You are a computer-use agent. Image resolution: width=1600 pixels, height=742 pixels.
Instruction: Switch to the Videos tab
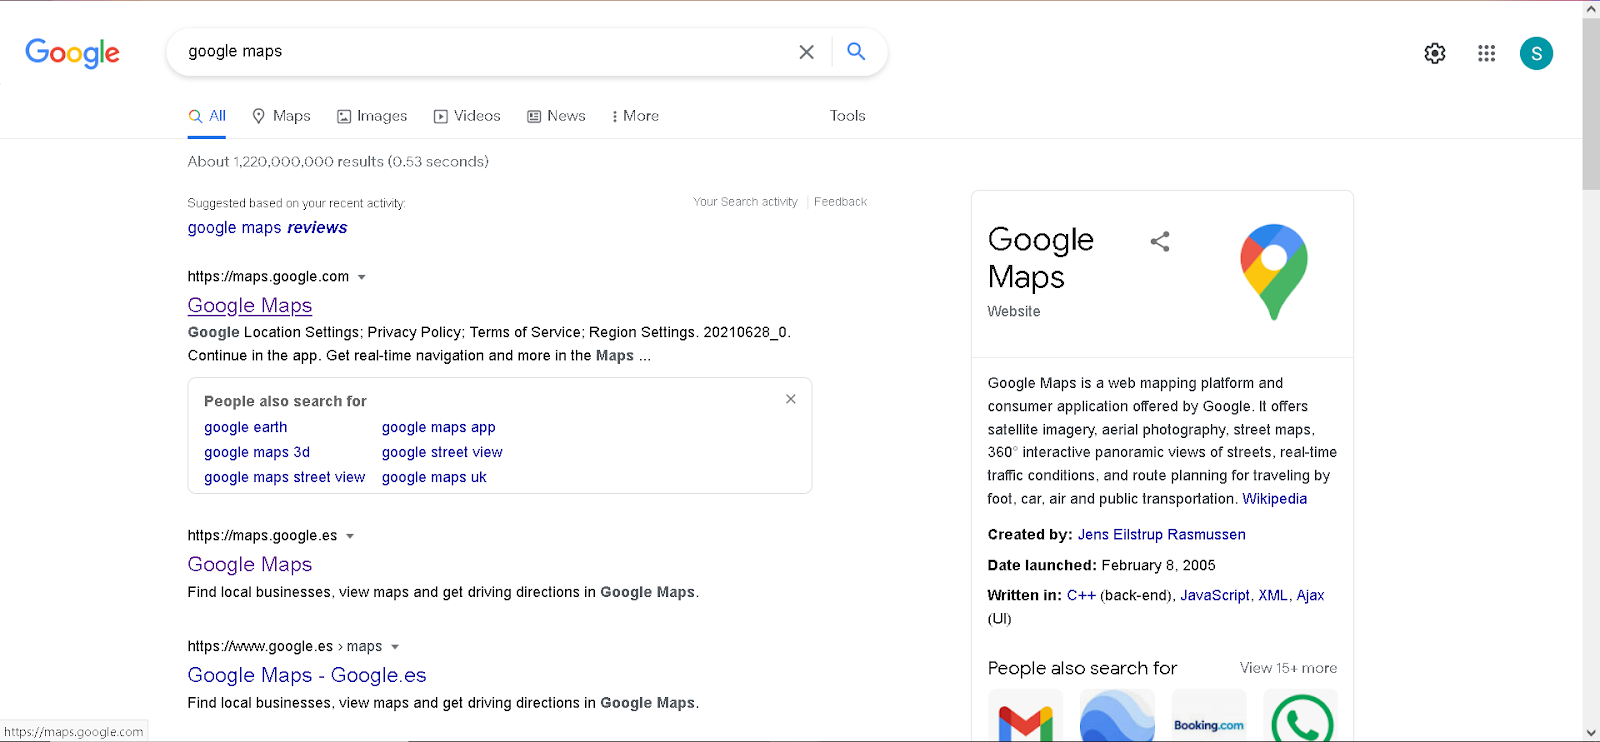click(x=467, y=116)
